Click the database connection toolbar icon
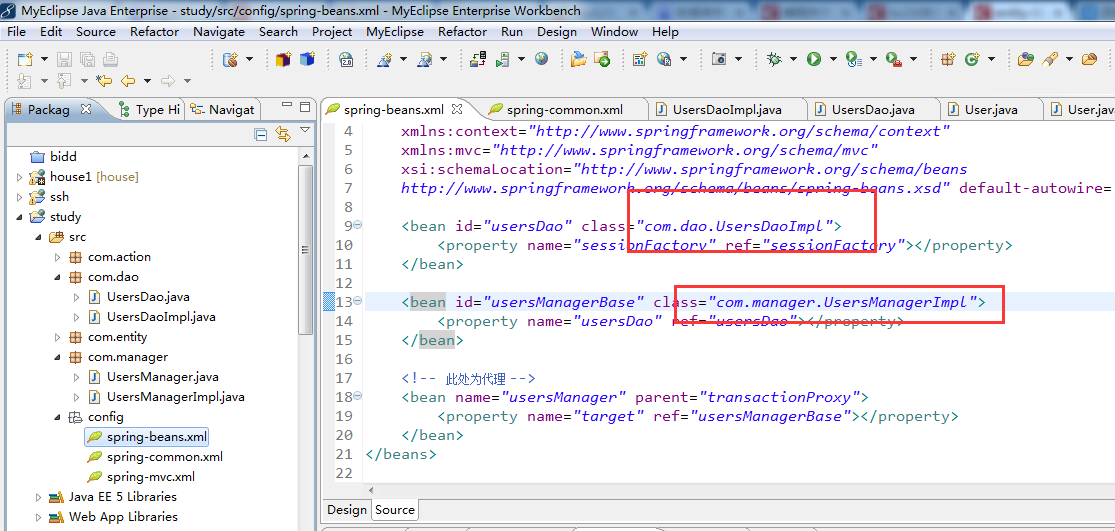 231,60
